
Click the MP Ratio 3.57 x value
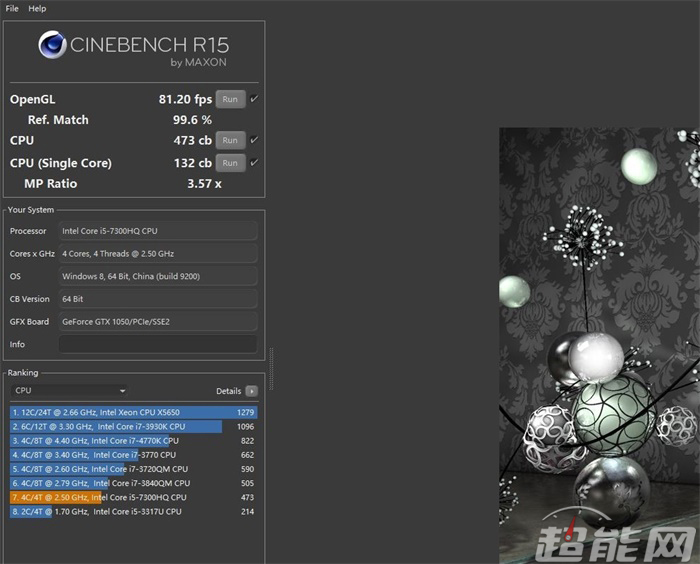[204, 184]
